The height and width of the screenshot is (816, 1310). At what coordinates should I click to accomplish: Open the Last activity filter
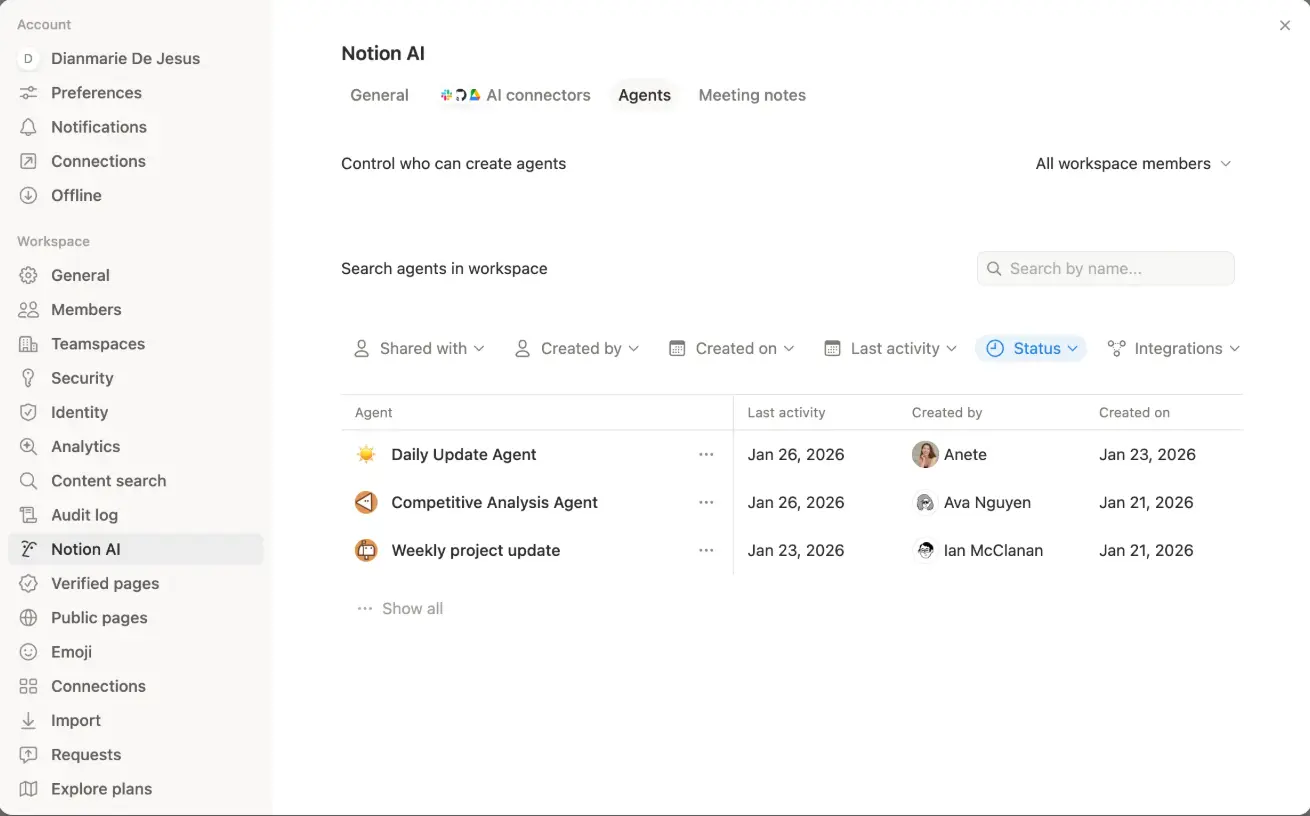coord(890,348)
